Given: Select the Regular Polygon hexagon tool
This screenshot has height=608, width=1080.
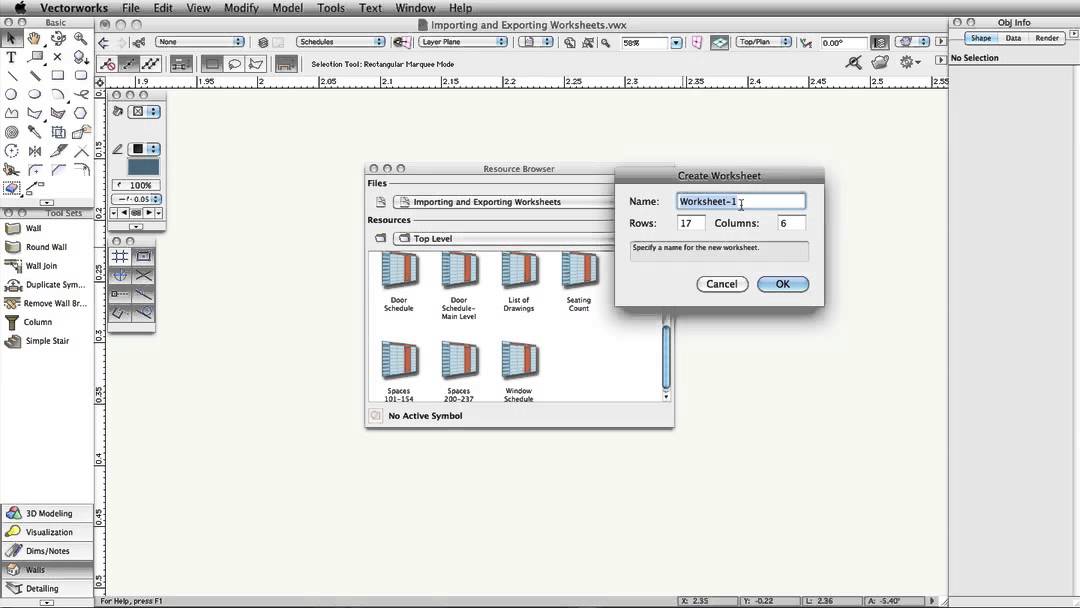Looking at the screenshot, I should pos(81,113).
